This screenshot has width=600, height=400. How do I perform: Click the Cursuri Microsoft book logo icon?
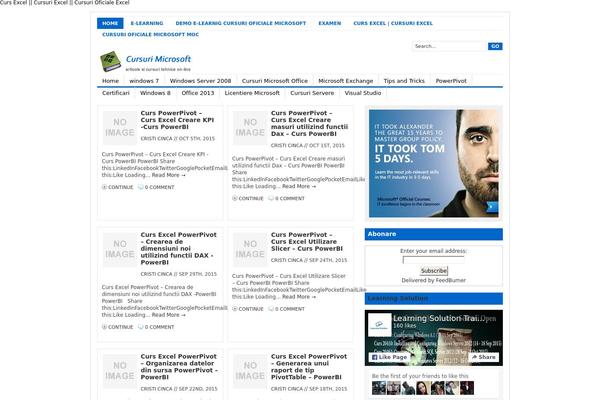click(110, 61)
